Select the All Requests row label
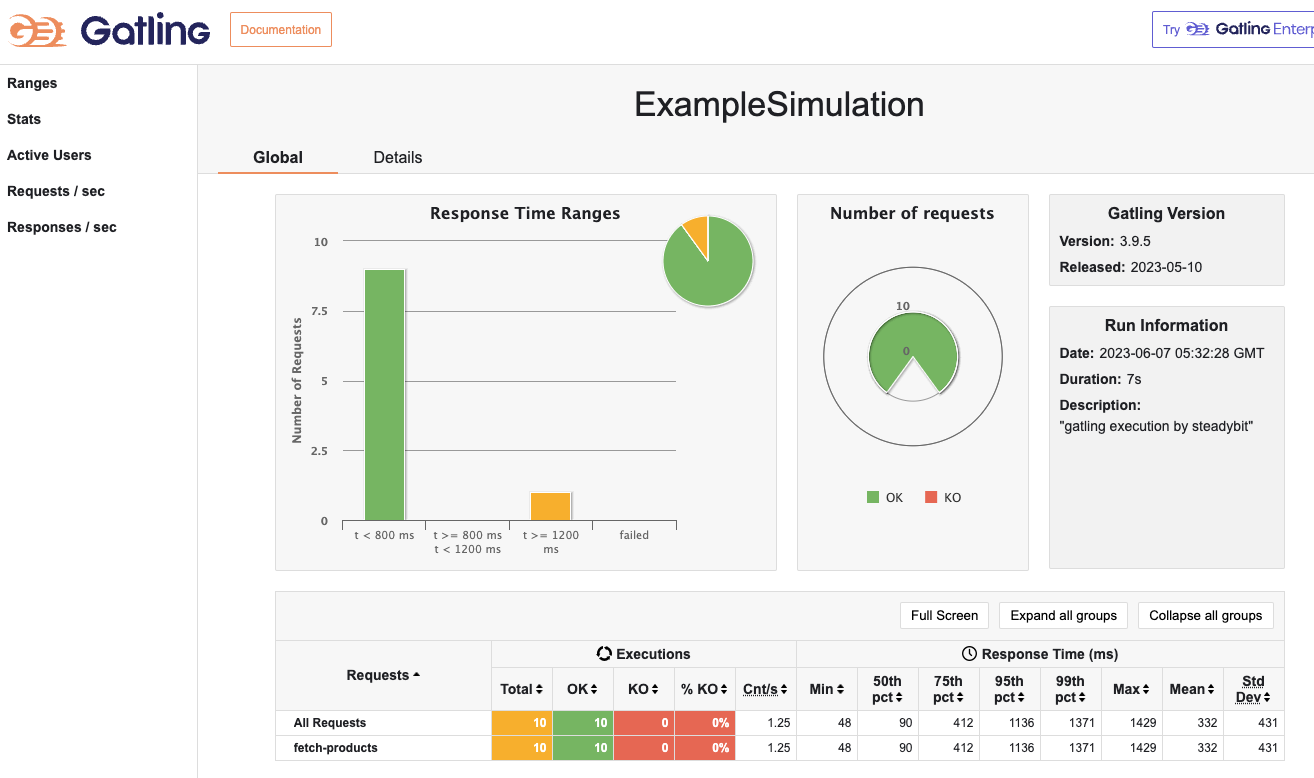Image resolution: width=1314 pixels, height=778 pixels. 330,723
